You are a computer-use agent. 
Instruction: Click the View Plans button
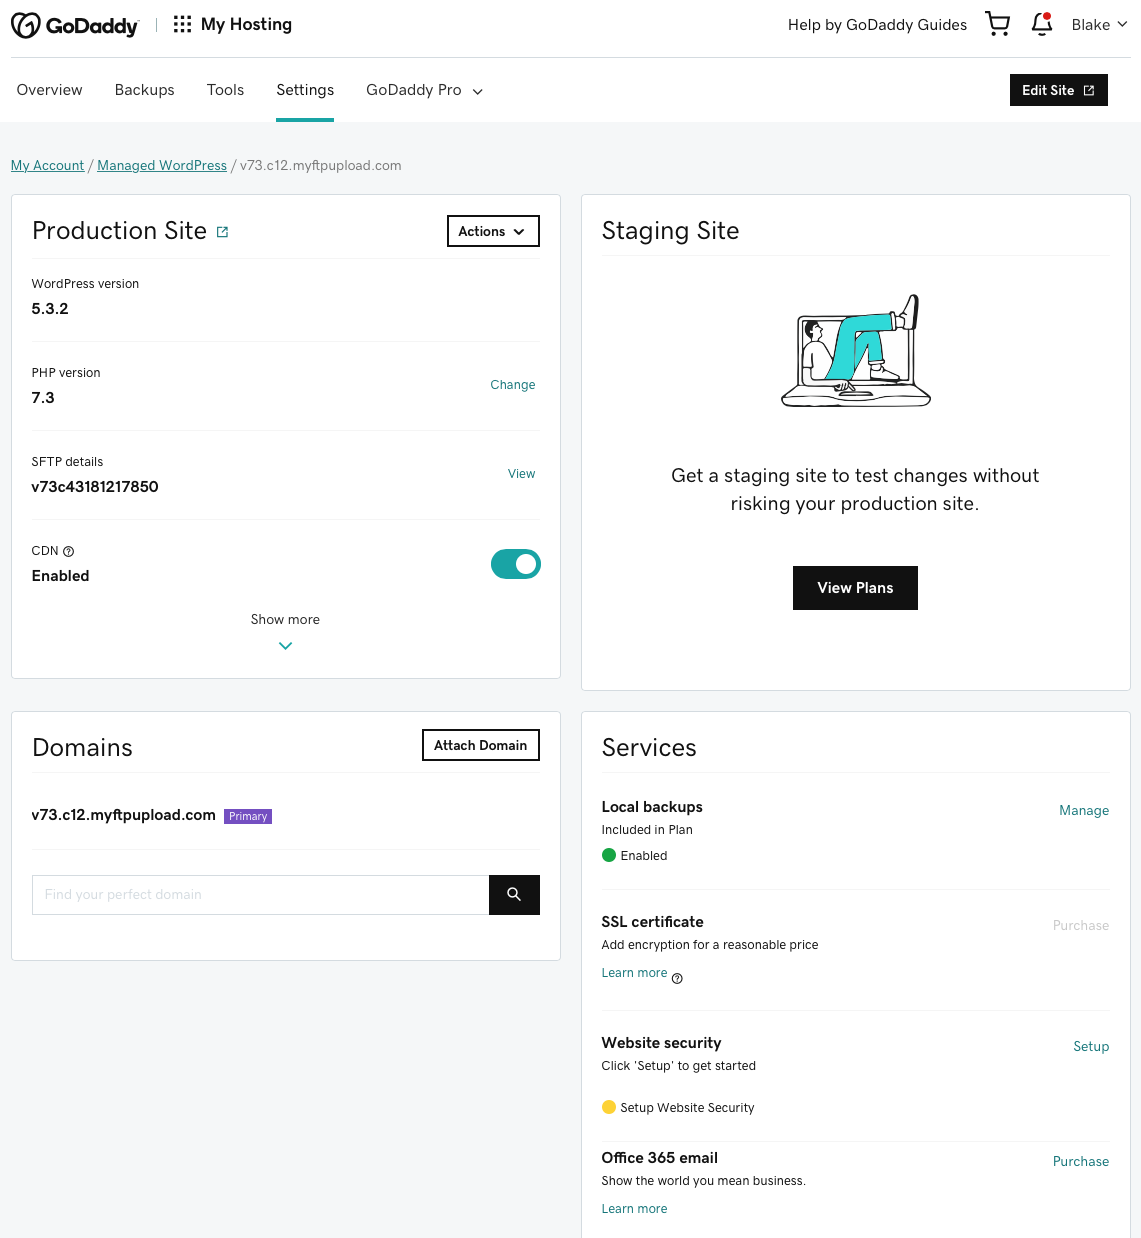click(855, 588)
